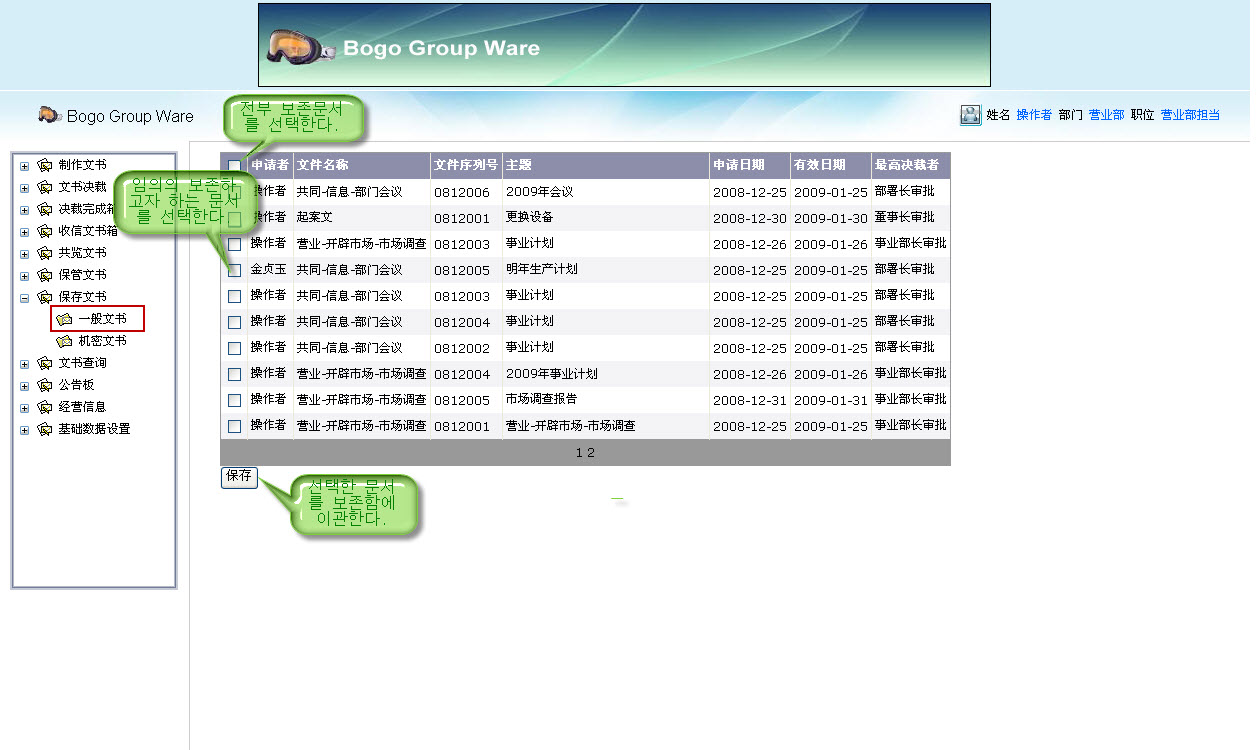
Task: Open the 经营信息 menu item
Action: (x=82, y=407)
